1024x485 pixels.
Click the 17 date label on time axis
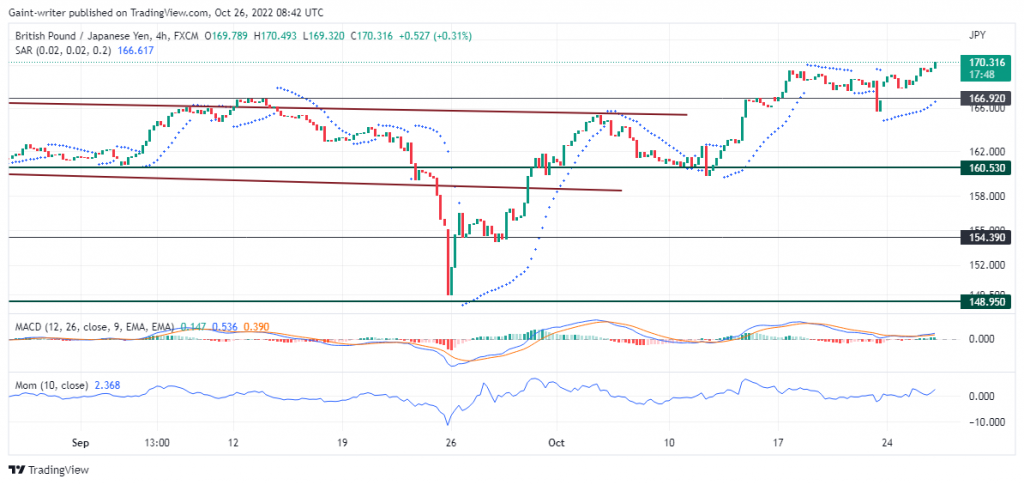[778, 442]
